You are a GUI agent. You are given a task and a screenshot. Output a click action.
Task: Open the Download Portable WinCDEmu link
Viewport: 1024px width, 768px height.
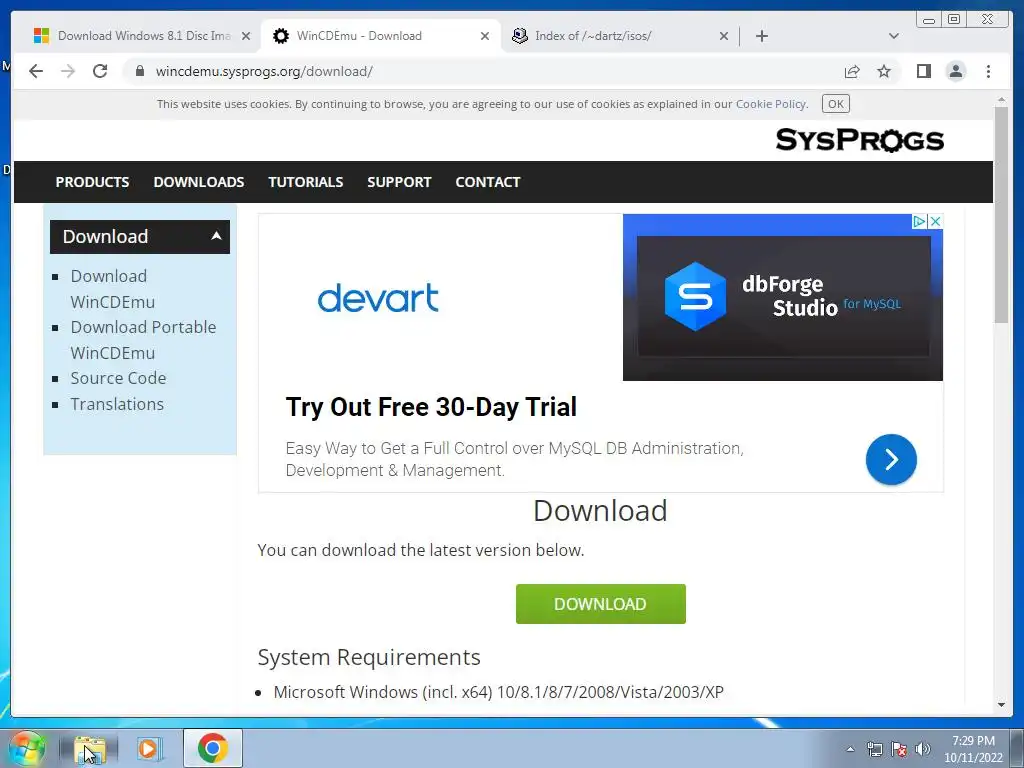coord(143,340)
